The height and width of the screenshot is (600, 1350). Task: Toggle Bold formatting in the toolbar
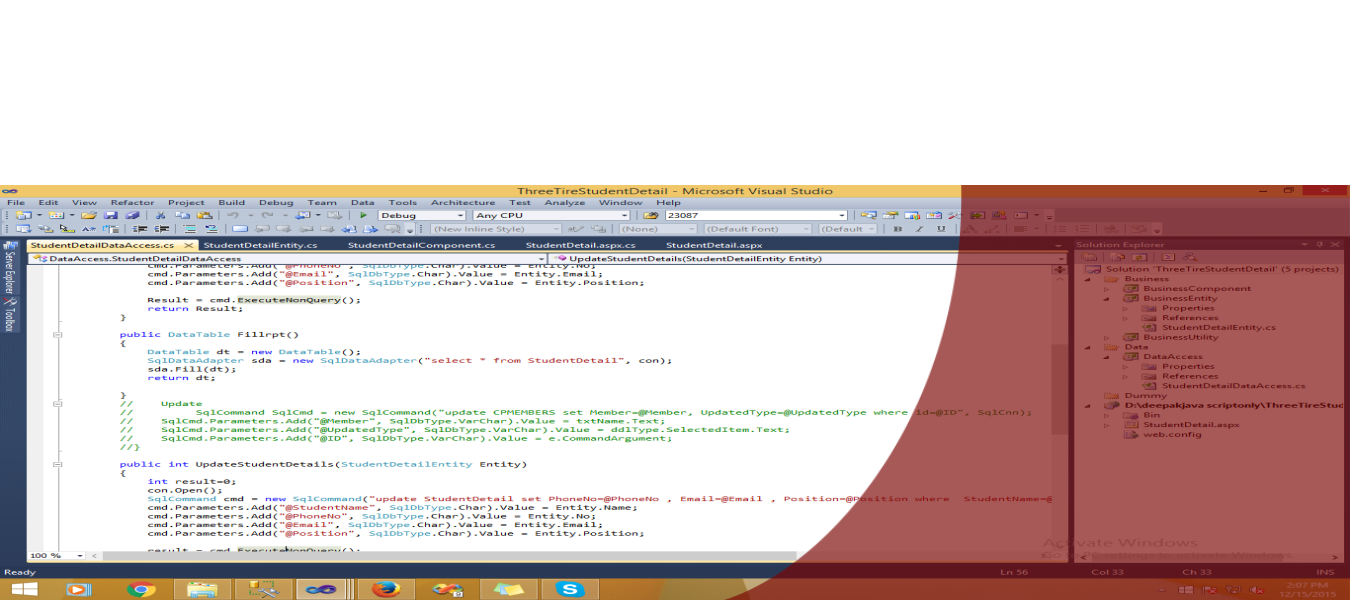click(x=898, y=229)
